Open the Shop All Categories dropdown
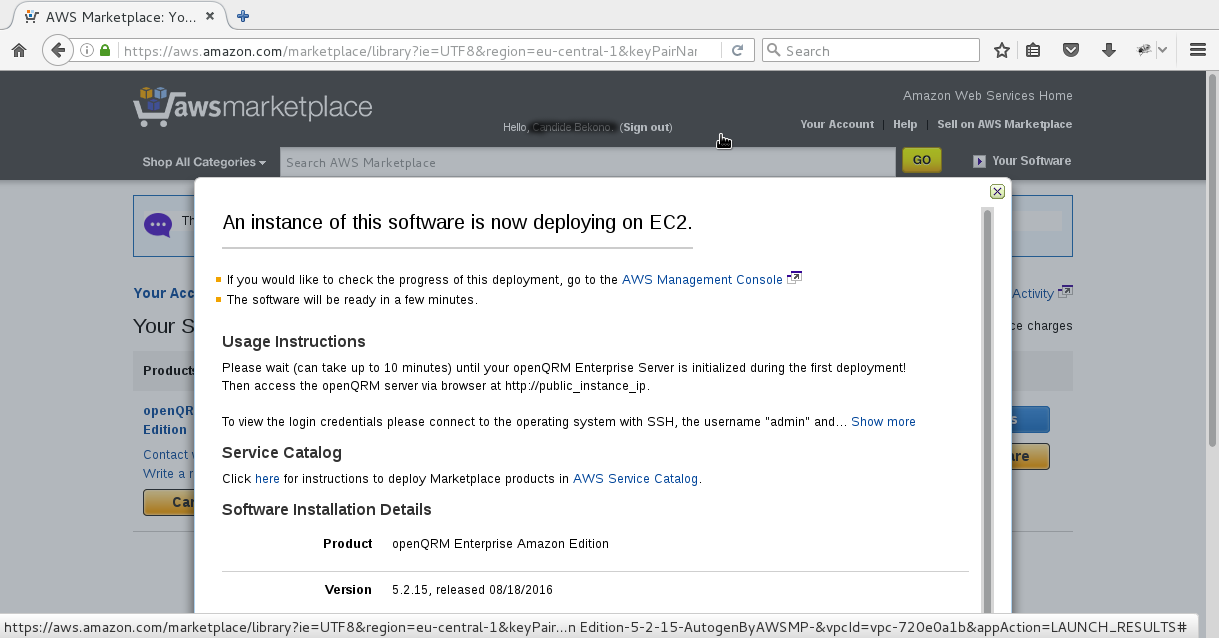Image resolution: width=1219 pixels, height=638 pixels. (x=204, y=162)
